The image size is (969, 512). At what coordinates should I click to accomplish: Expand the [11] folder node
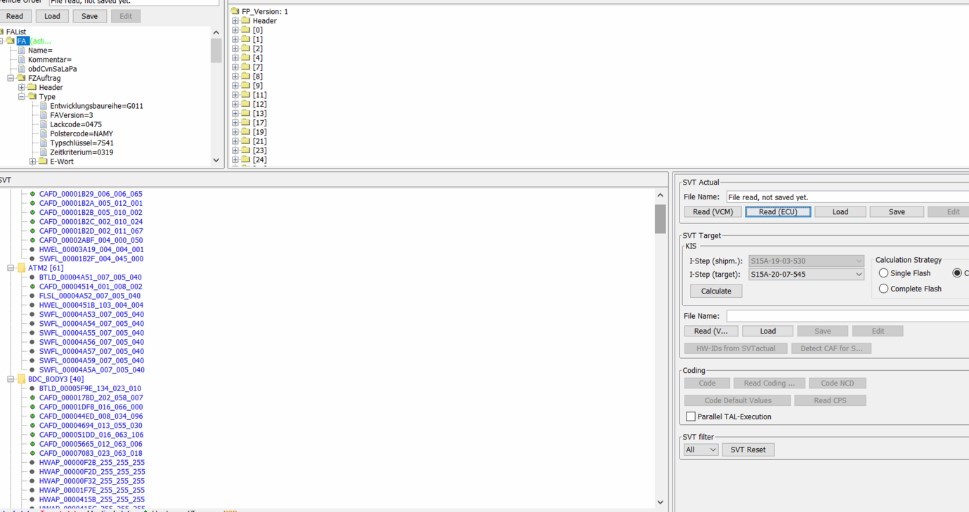coord(235,95)
